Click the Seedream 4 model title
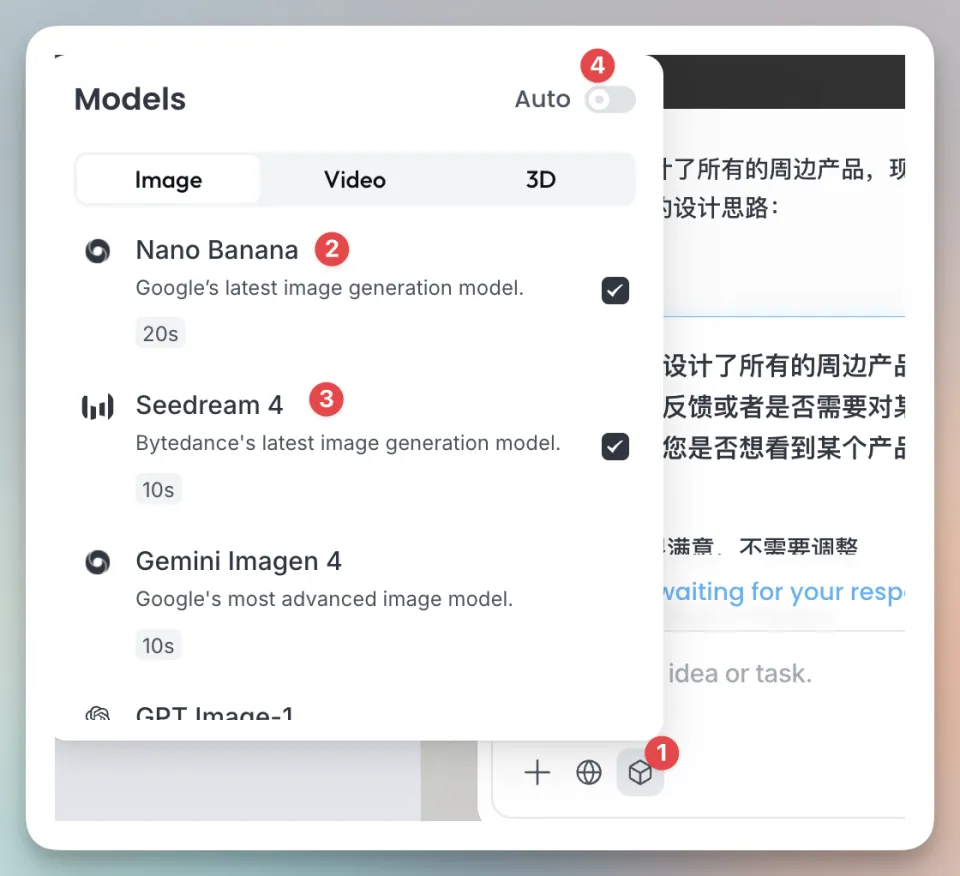This screenshot has width=960, height=876. point(209,405)
